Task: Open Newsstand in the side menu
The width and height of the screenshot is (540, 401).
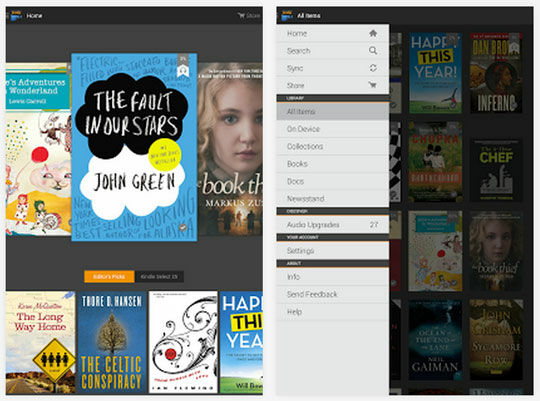Action: (x=333, y=198)
